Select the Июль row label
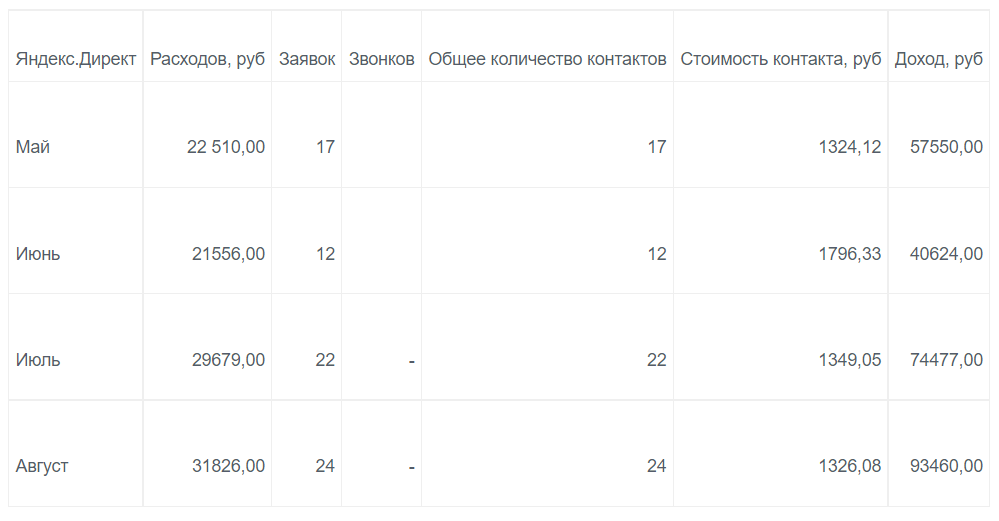 pos(38,360)
